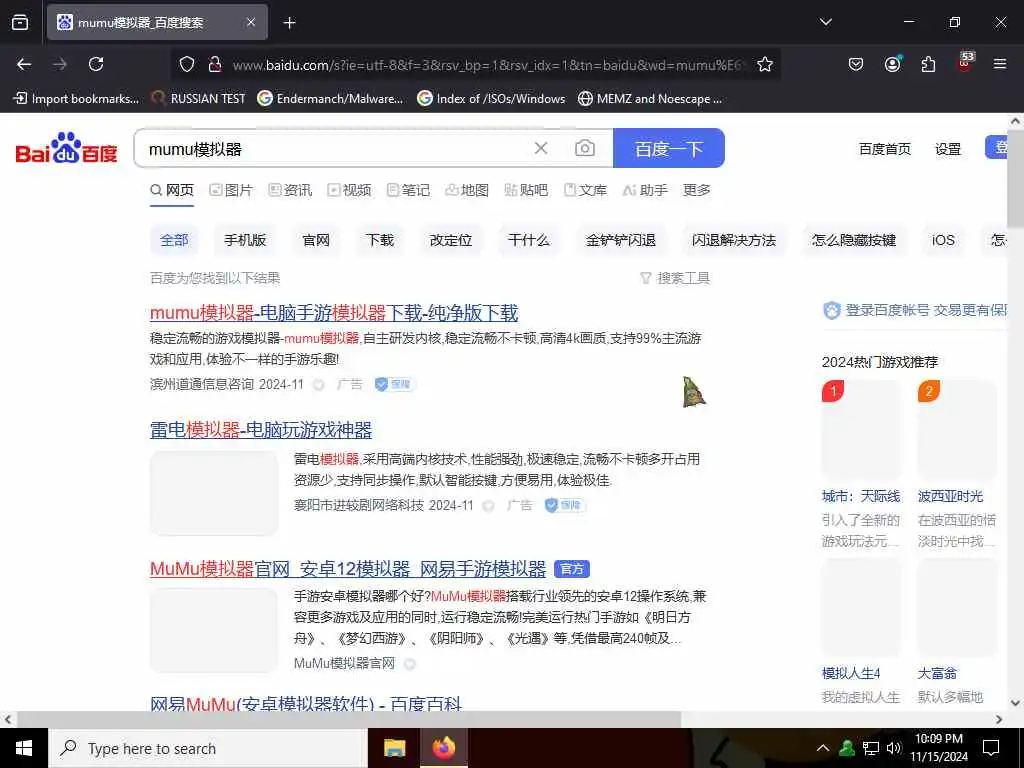Screen dimensions: 1024x768
Task: Click the 百度一下 search button
Action: click(x=669, y=148)
